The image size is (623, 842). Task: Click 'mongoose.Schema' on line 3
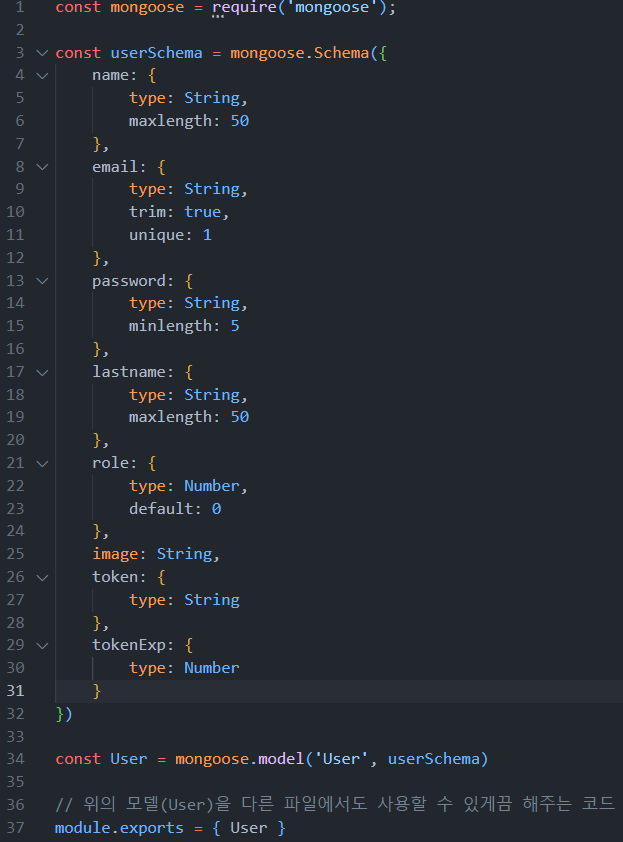click(300, 53)
